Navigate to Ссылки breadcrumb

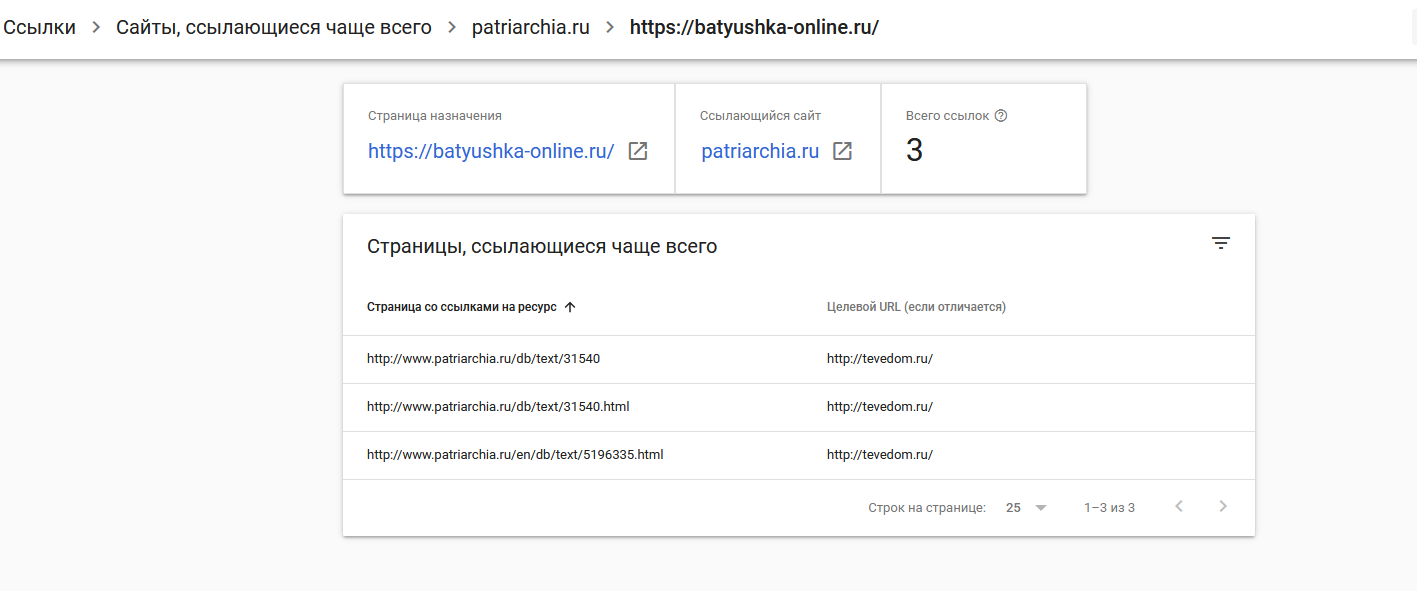coord(38,27)
